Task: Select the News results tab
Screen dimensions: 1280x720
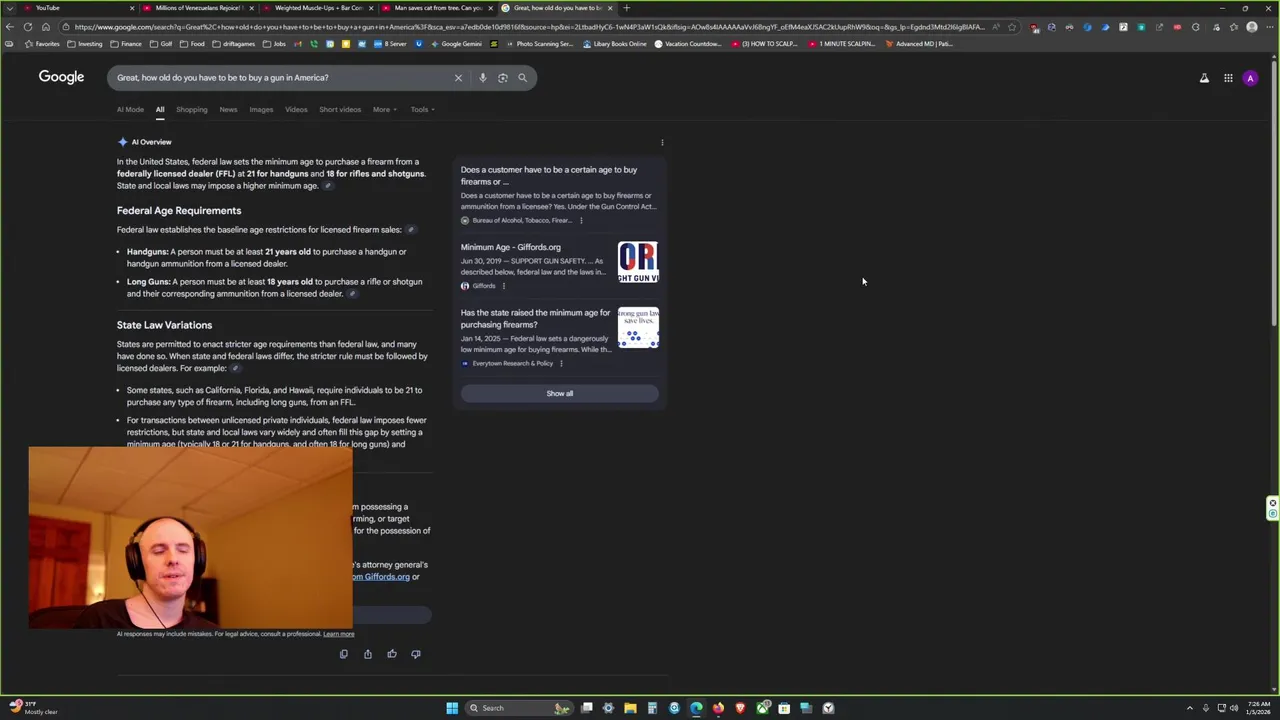Action: pos(228,109)
